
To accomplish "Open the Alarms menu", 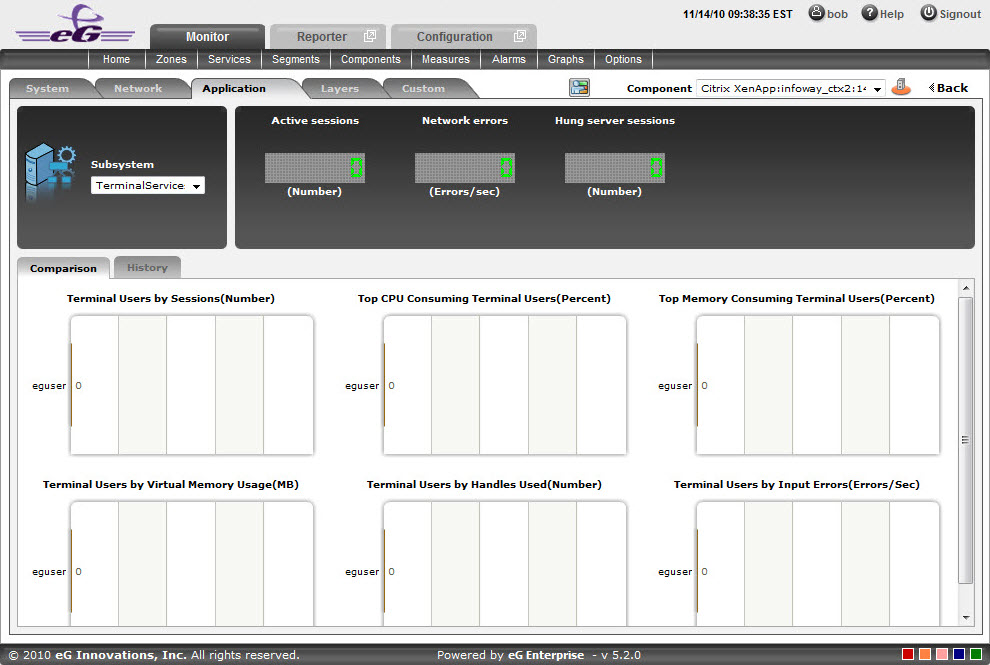I will [x=509, y=59].
